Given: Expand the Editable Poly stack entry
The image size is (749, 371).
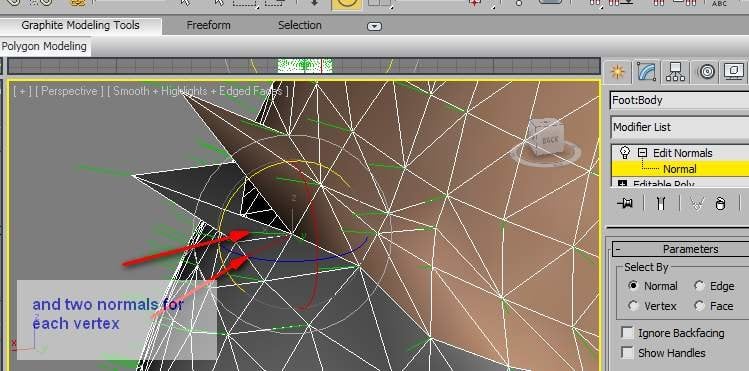Looking at the screenshot, I should (x=622, y=184).
